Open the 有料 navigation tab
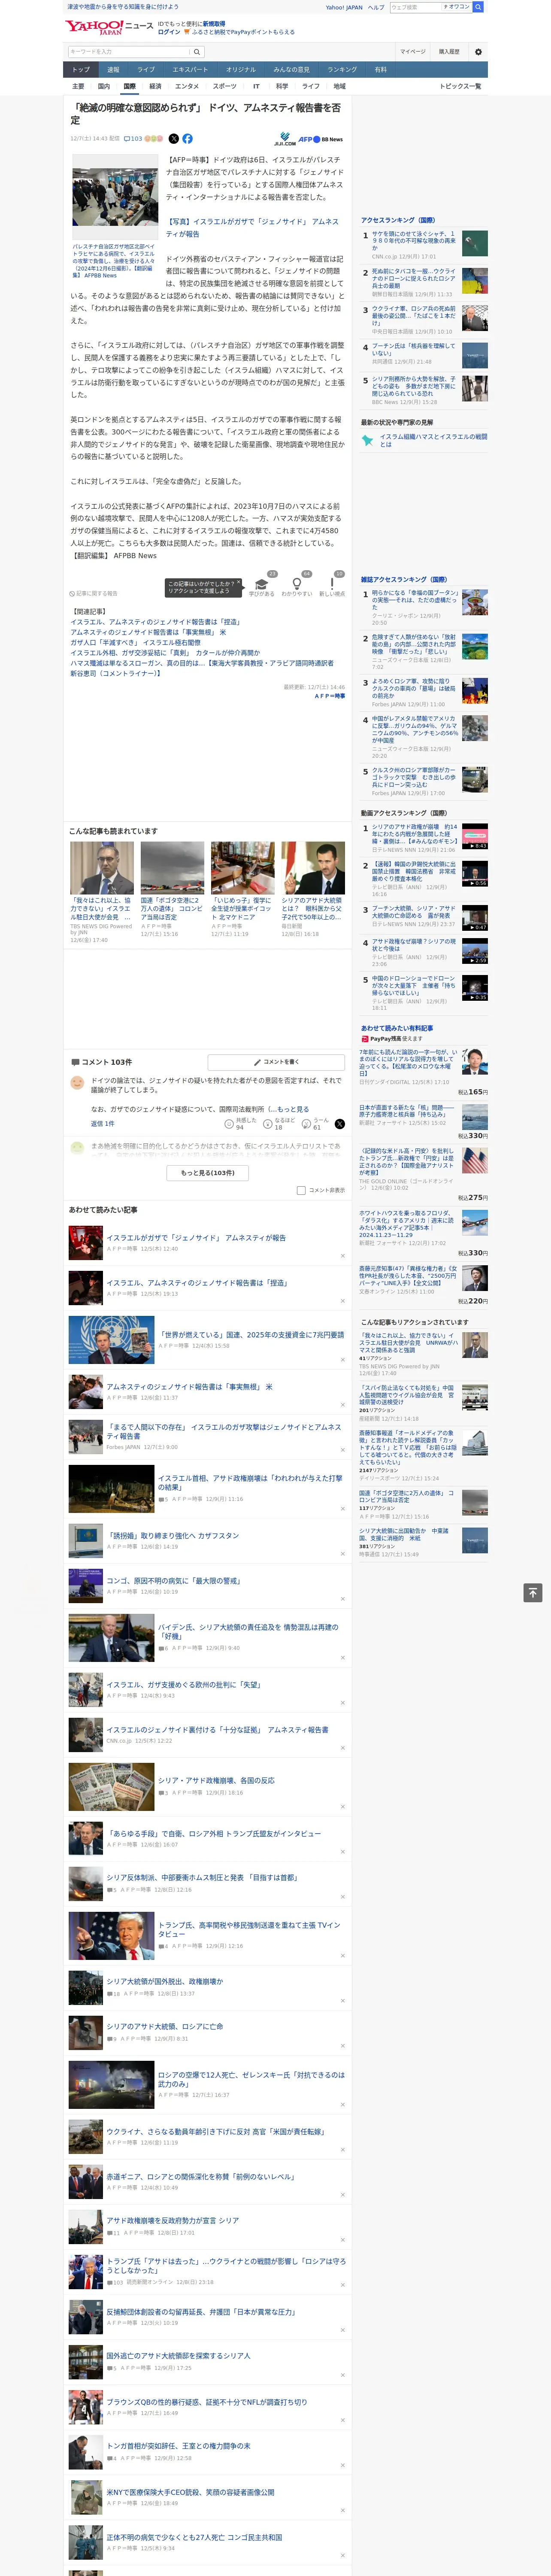551x2576 pixels. point(381,70)
